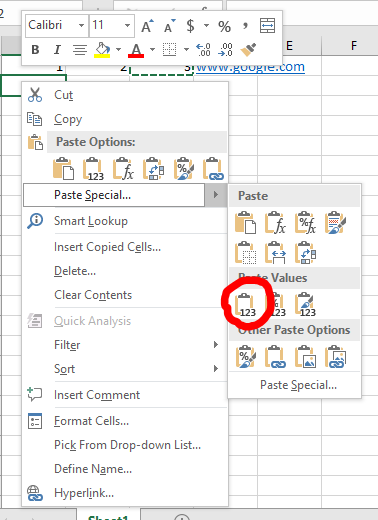378x520 pixels.
Task: Open Hyperlink... from the context menu
Action: (x=84, y=493)
